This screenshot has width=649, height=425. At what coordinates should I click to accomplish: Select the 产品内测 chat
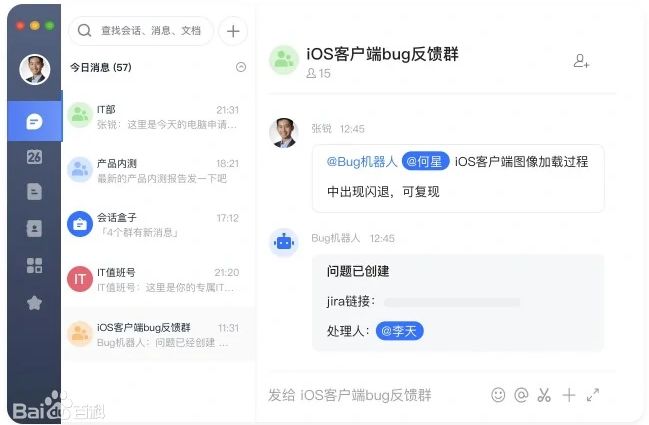click(x=158, y=170)
